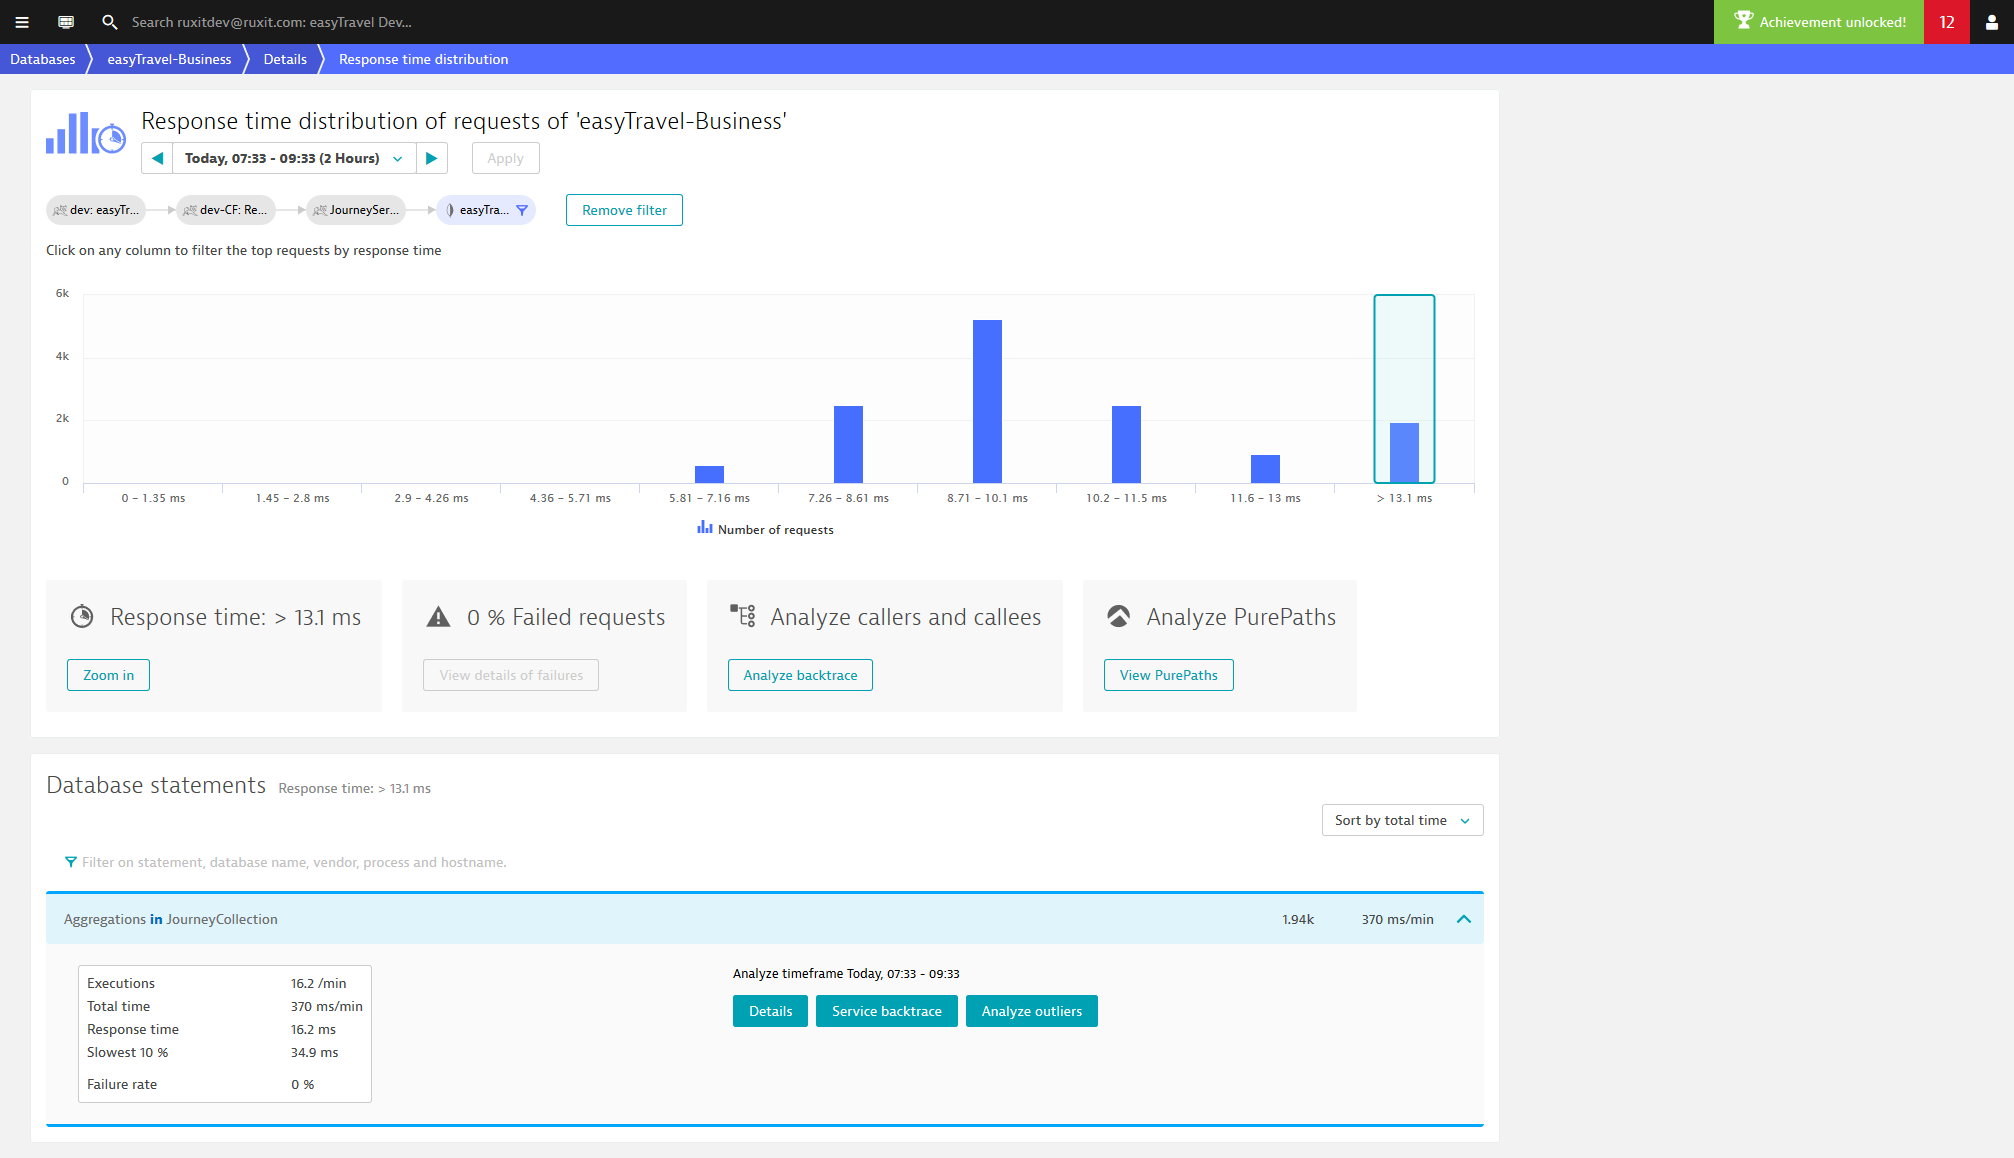Click the filter funnel icon in statements
Screen dimensions: 2014x1158
(71, 862)
